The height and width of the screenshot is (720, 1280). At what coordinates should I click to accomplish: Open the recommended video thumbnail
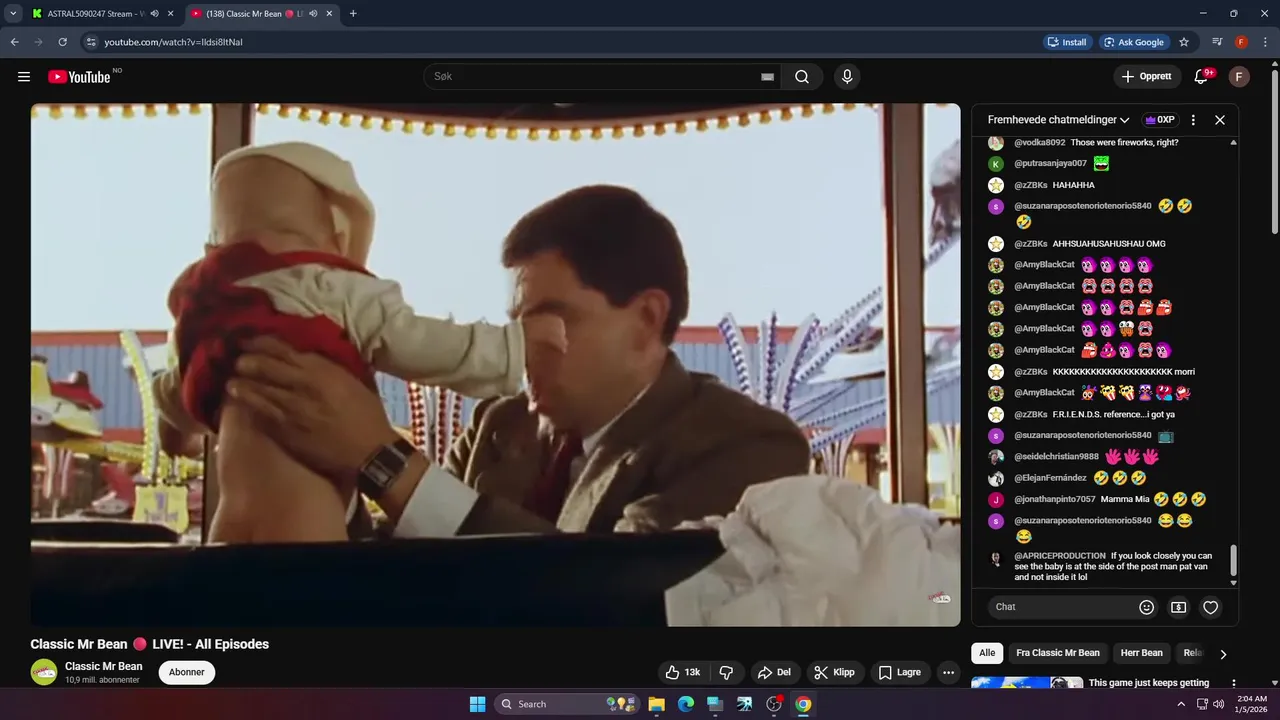1027,683
